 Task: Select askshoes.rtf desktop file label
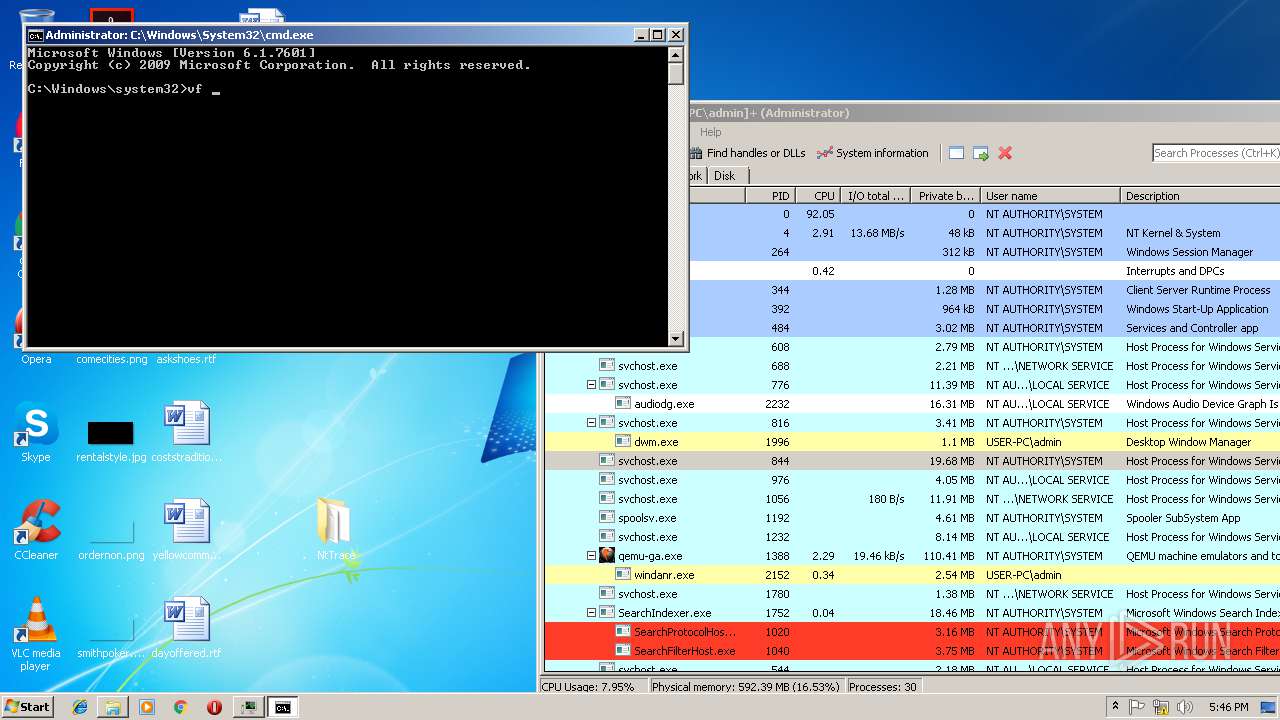(x=186, y=359)
